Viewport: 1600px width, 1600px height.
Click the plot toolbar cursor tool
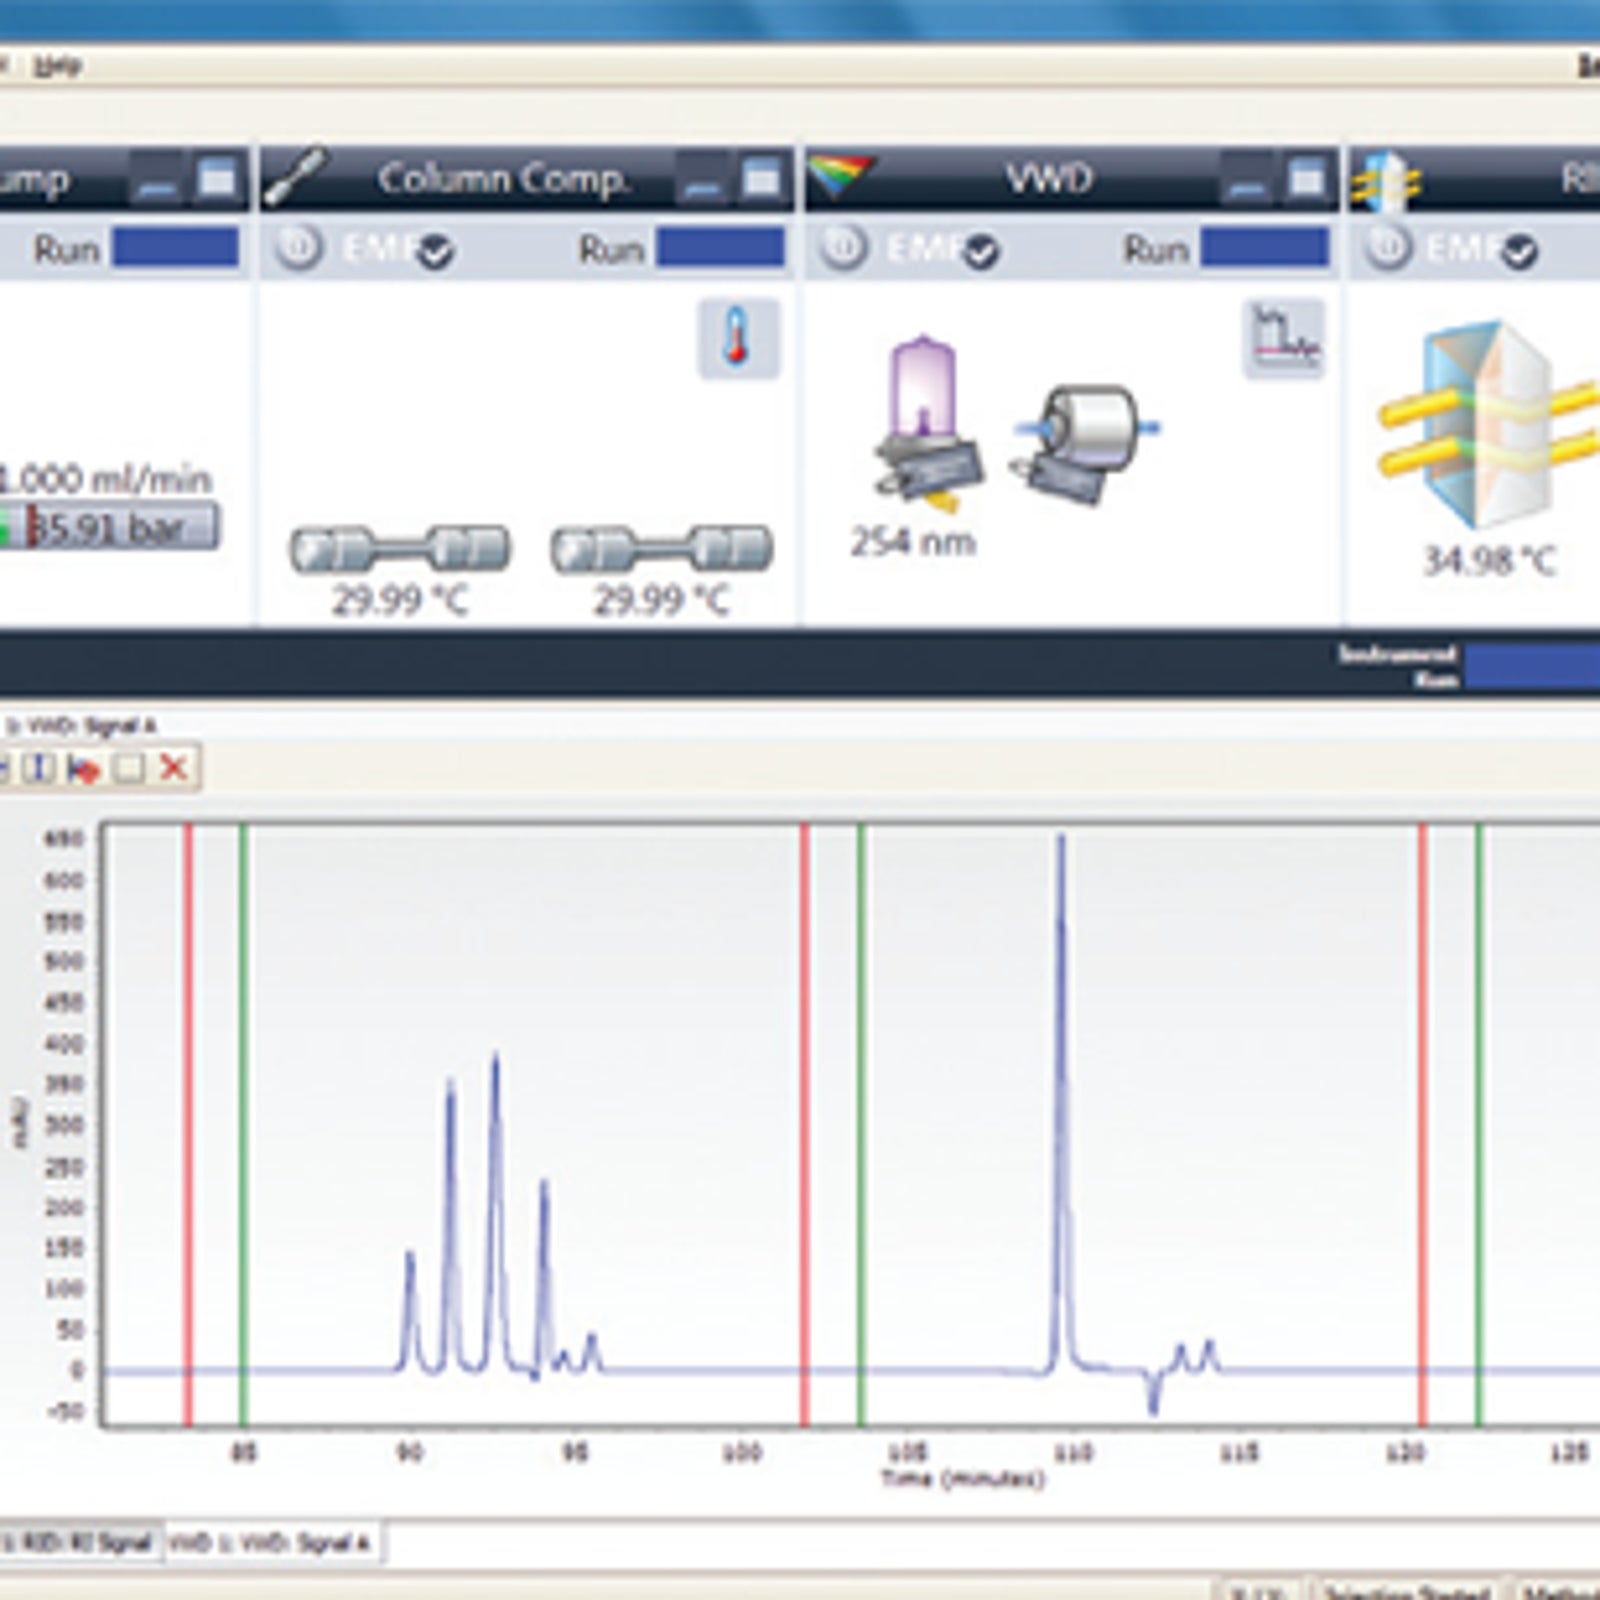pyautogui.click(x=39, y=768)
